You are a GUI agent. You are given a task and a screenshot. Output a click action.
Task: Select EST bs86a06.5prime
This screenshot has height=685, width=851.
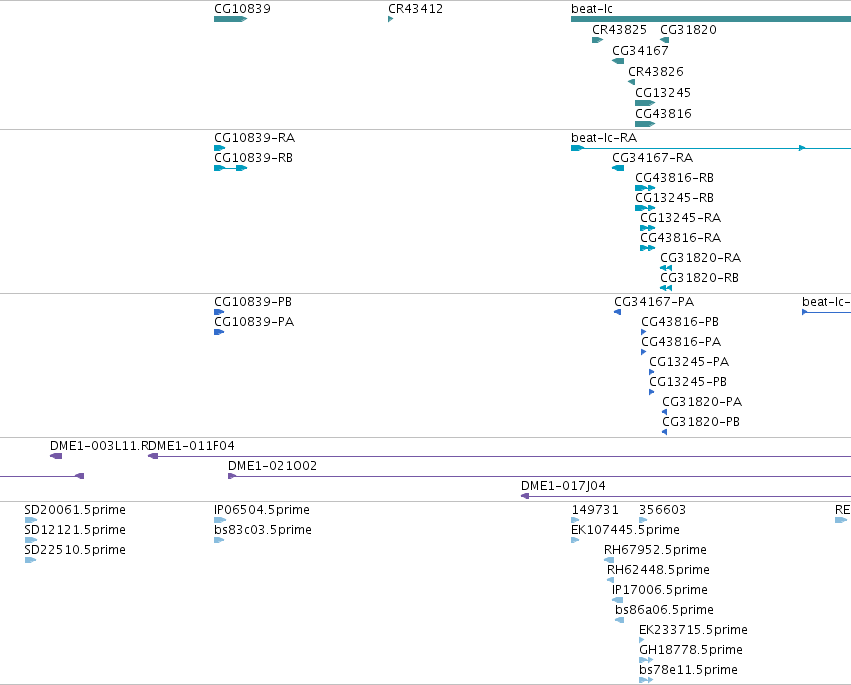point(664,611)
